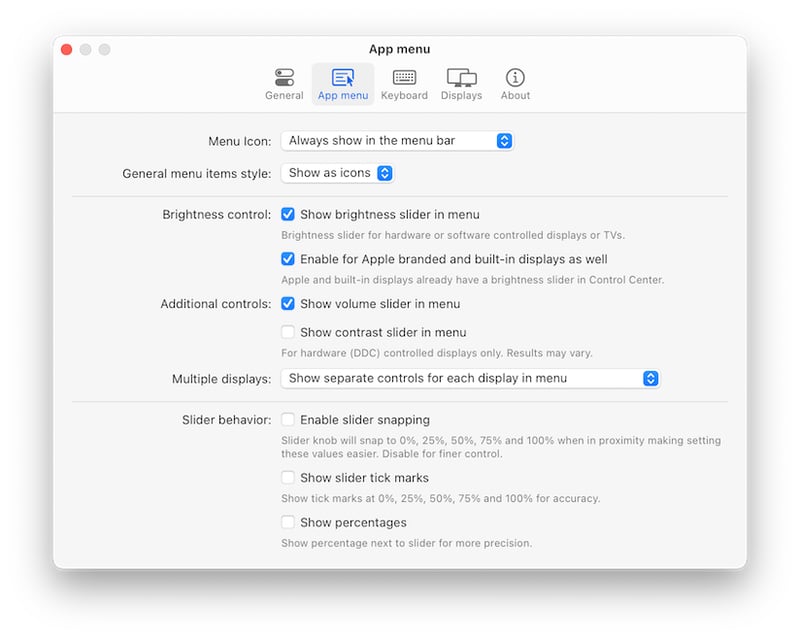
Task: Click the Displays tab label
Action: click(461, 96)
